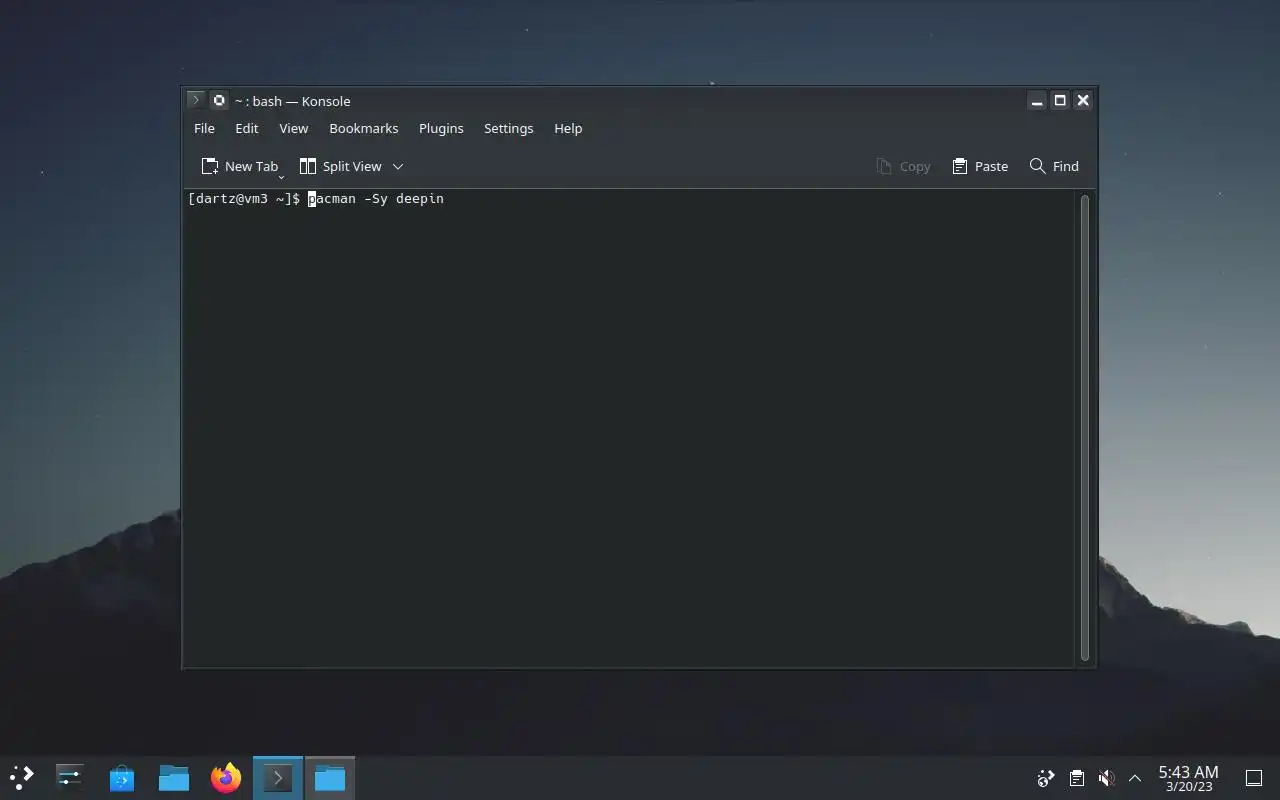Click the Paste toolbar button
The height and width of the screenshot is (800, 1280).
980,166
